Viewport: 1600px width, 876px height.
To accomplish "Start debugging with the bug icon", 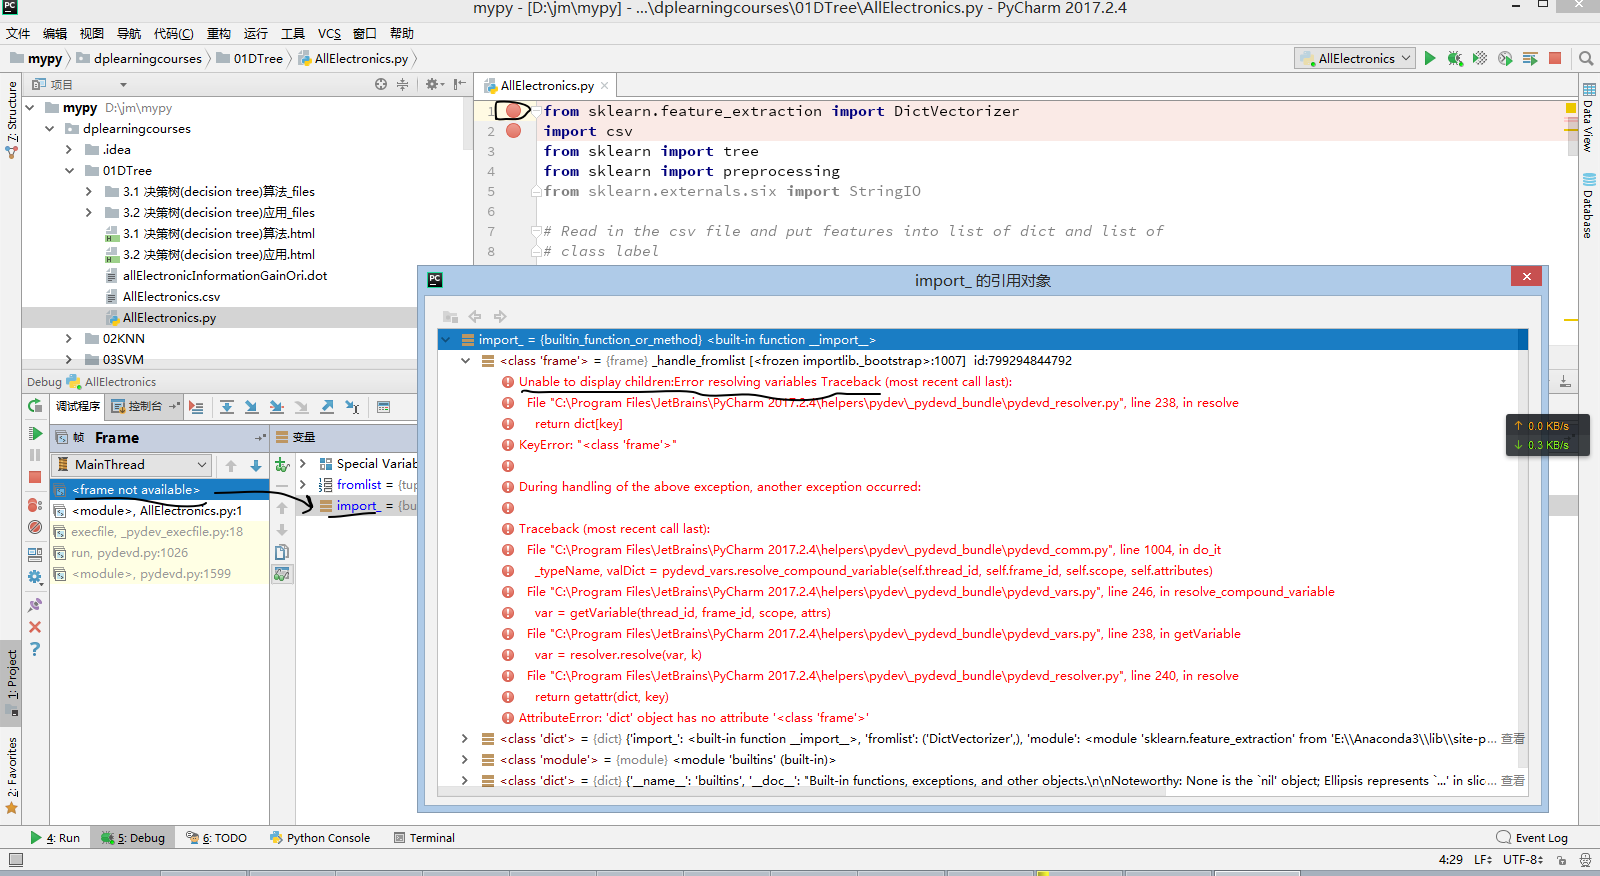I will point(1455,58).
